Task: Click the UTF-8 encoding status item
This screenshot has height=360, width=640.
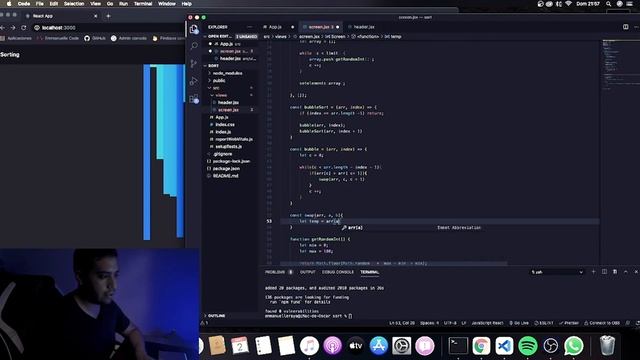Action: [450, 323]
